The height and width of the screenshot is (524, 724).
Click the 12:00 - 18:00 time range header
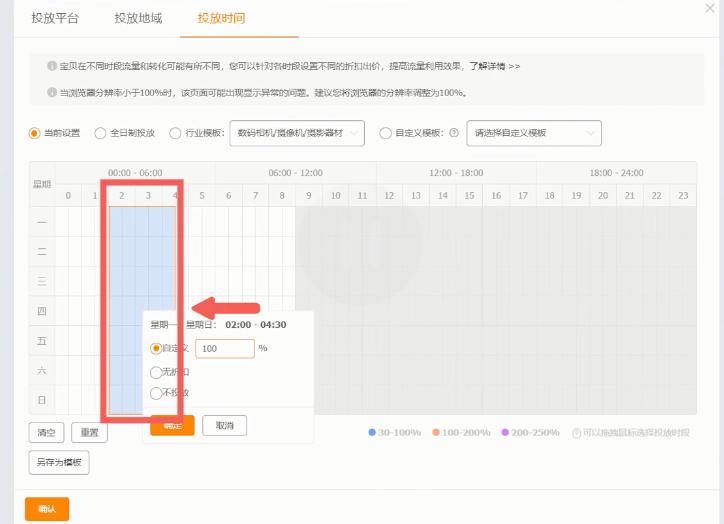tap(456, 173)
